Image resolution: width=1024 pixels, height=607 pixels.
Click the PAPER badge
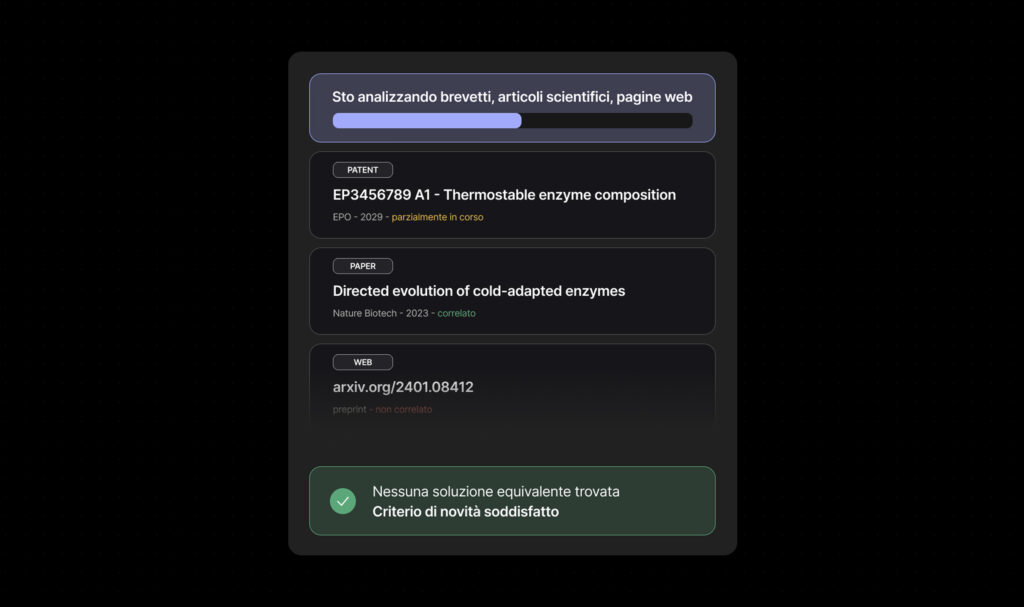362,266
